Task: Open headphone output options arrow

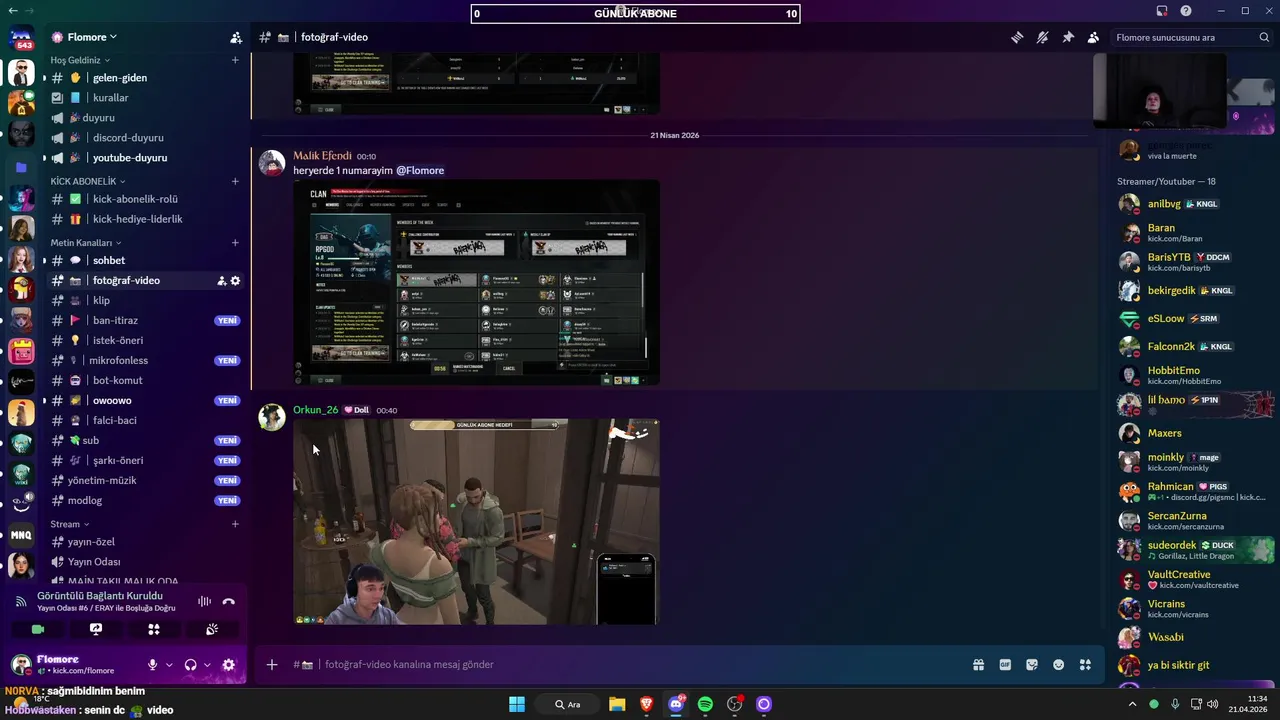Action: coord(207,665)
